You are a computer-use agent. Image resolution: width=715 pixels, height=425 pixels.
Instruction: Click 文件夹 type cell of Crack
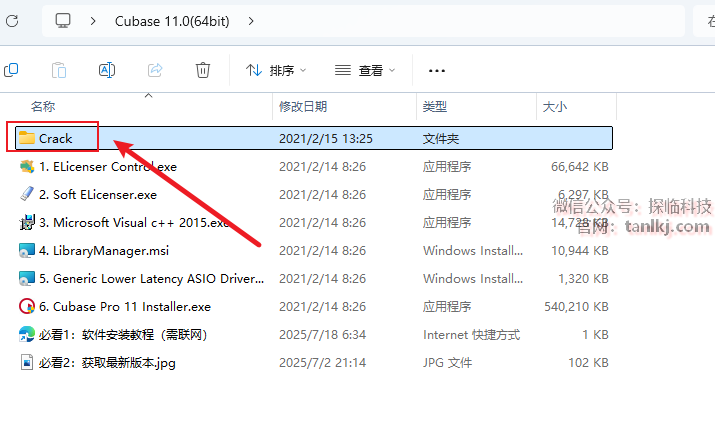(440, 139)
